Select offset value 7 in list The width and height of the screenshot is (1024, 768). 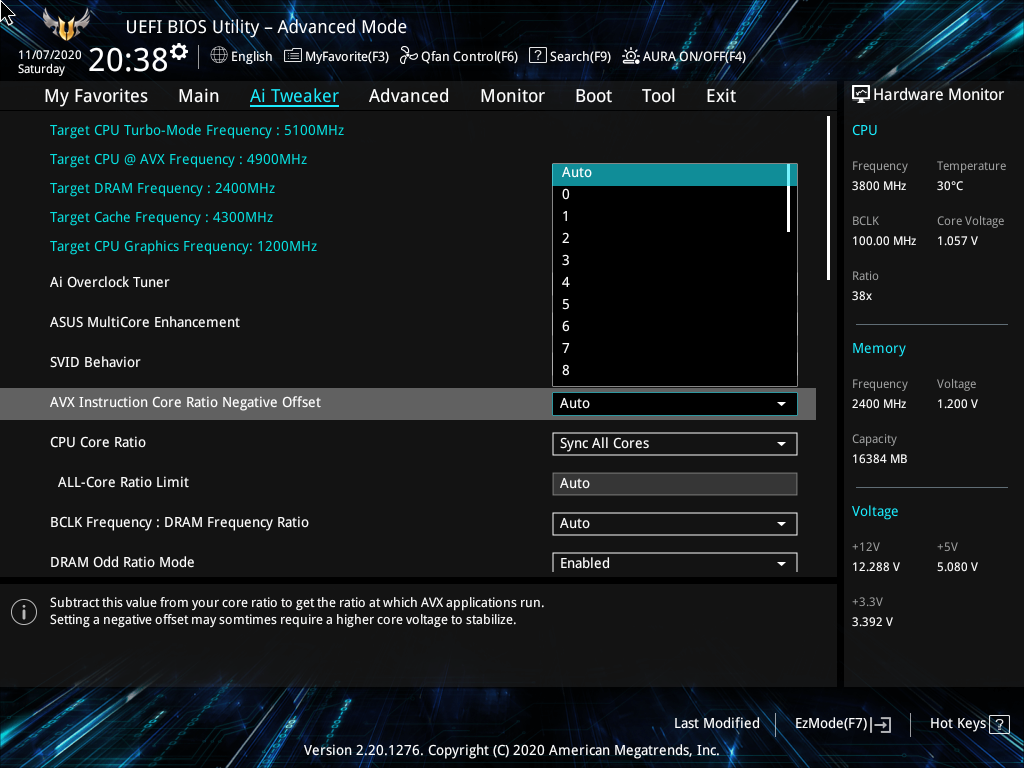pyautogui.click(x=670, y=348)
